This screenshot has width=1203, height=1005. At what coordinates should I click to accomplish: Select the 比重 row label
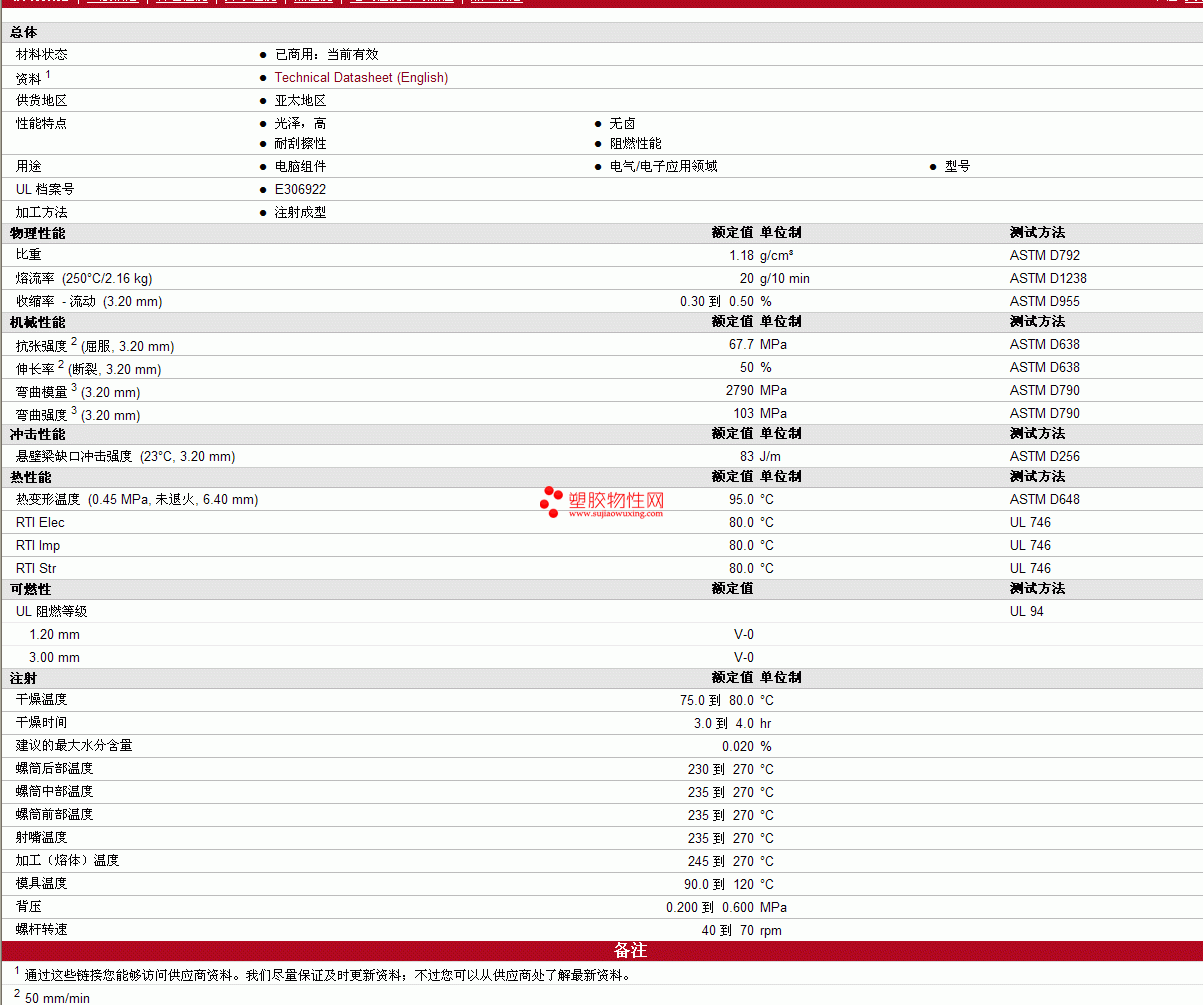[29, 256]
